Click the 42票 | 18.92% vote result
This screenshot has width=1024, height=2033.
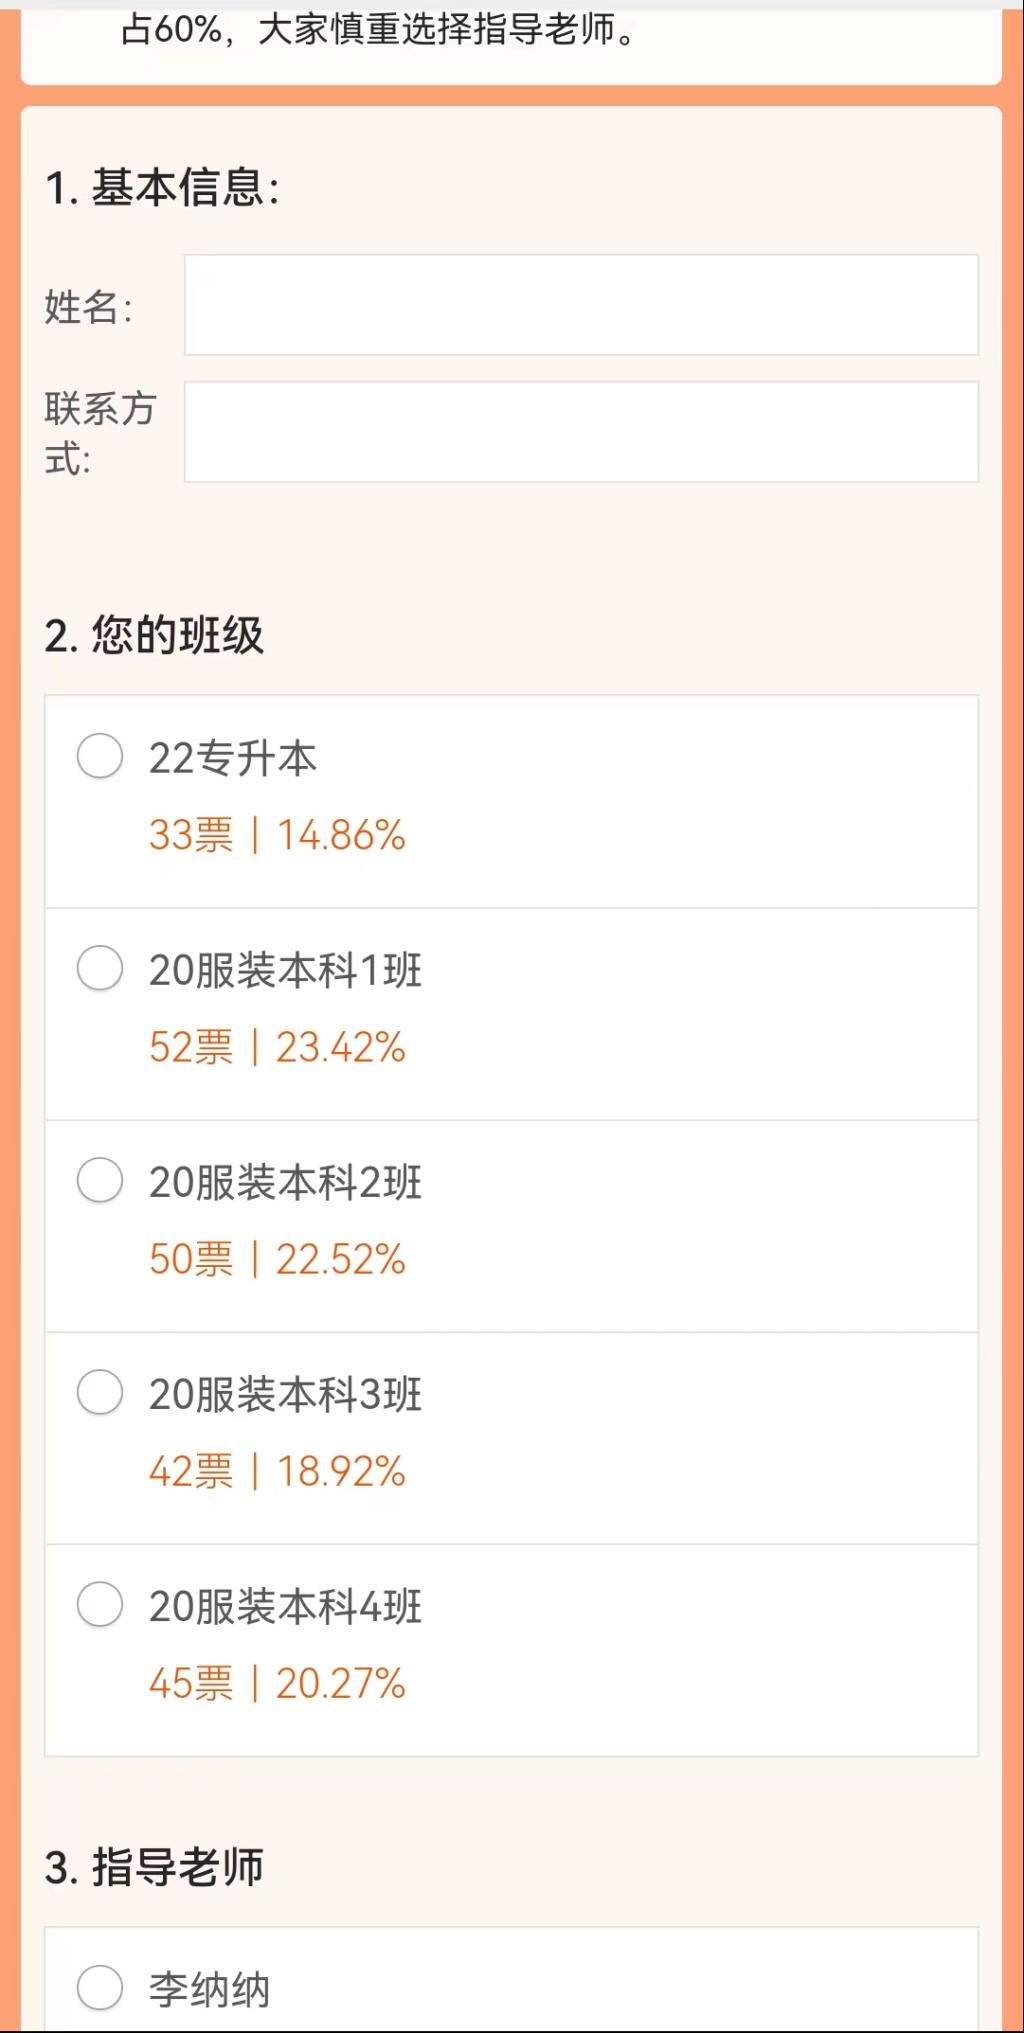click(277, 1471)
